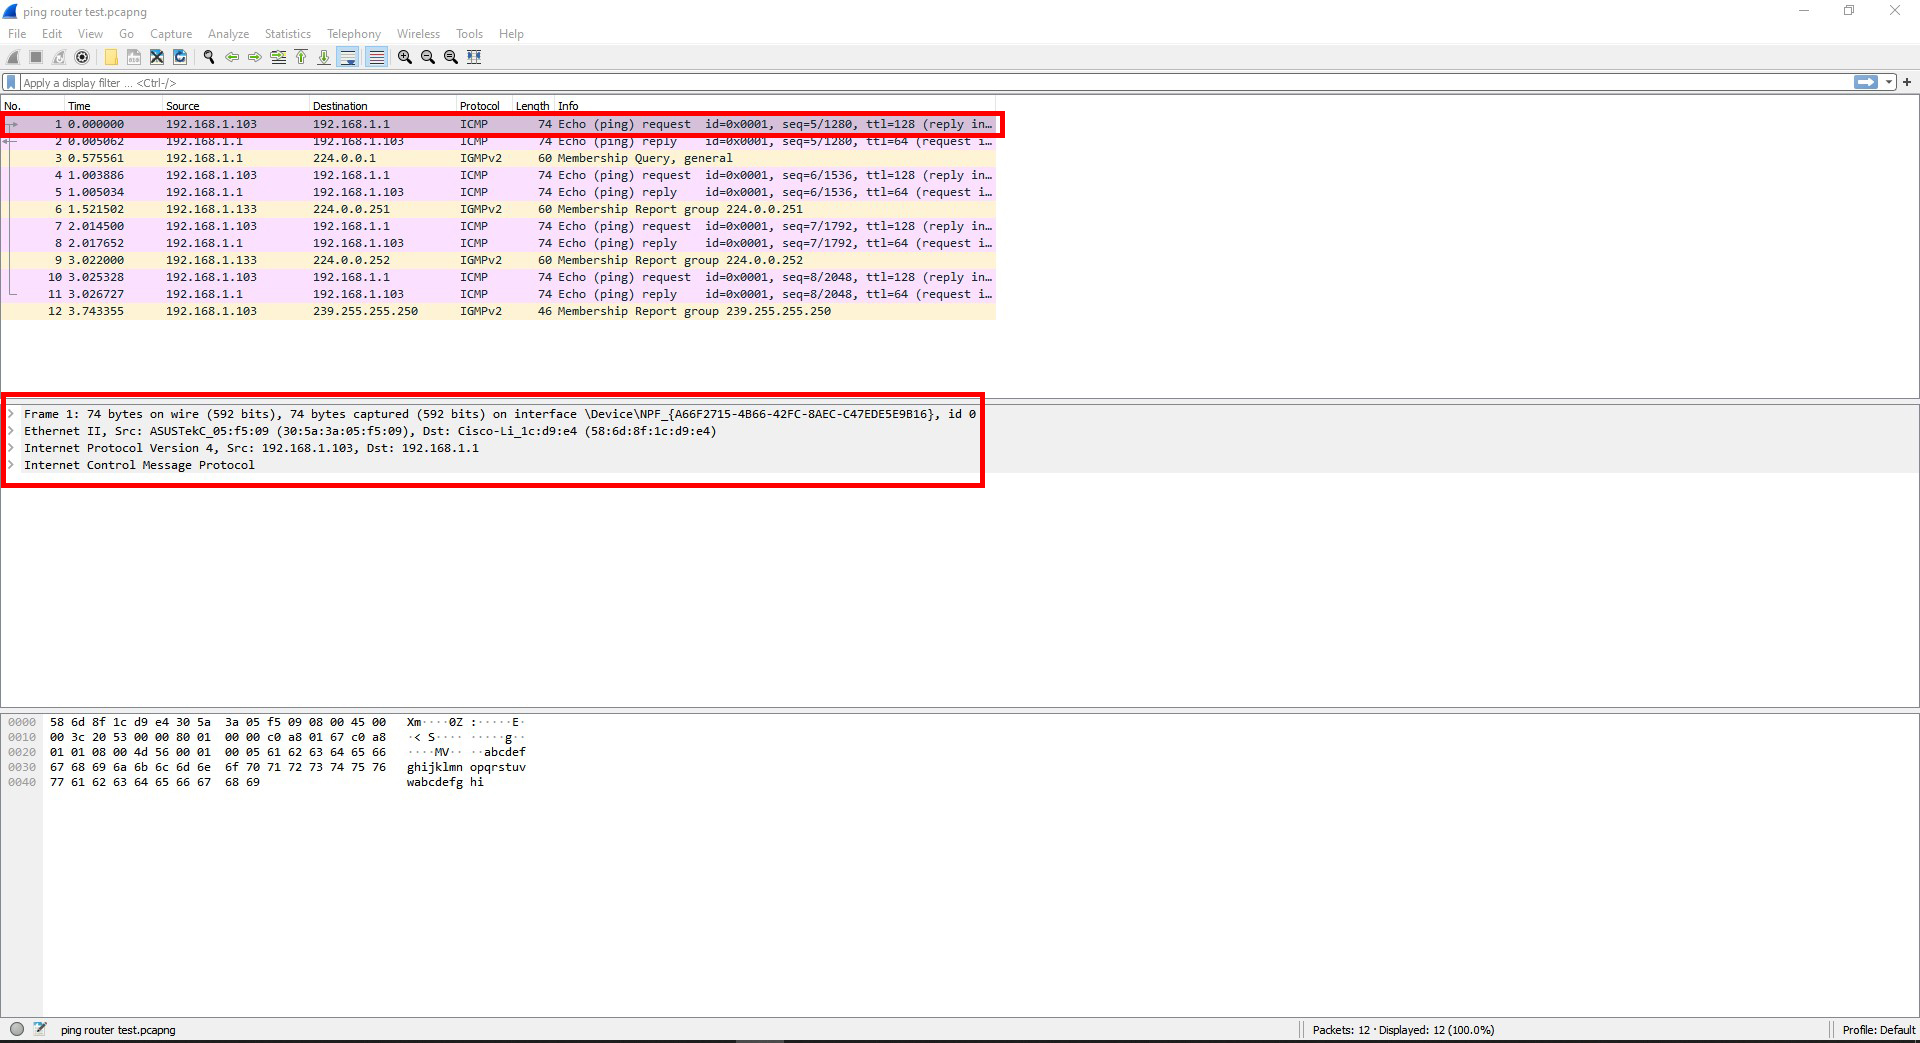Screen dimensions: 1920x1043
Task: Click the find packet magnifier icon
Action: click(209, 57)
